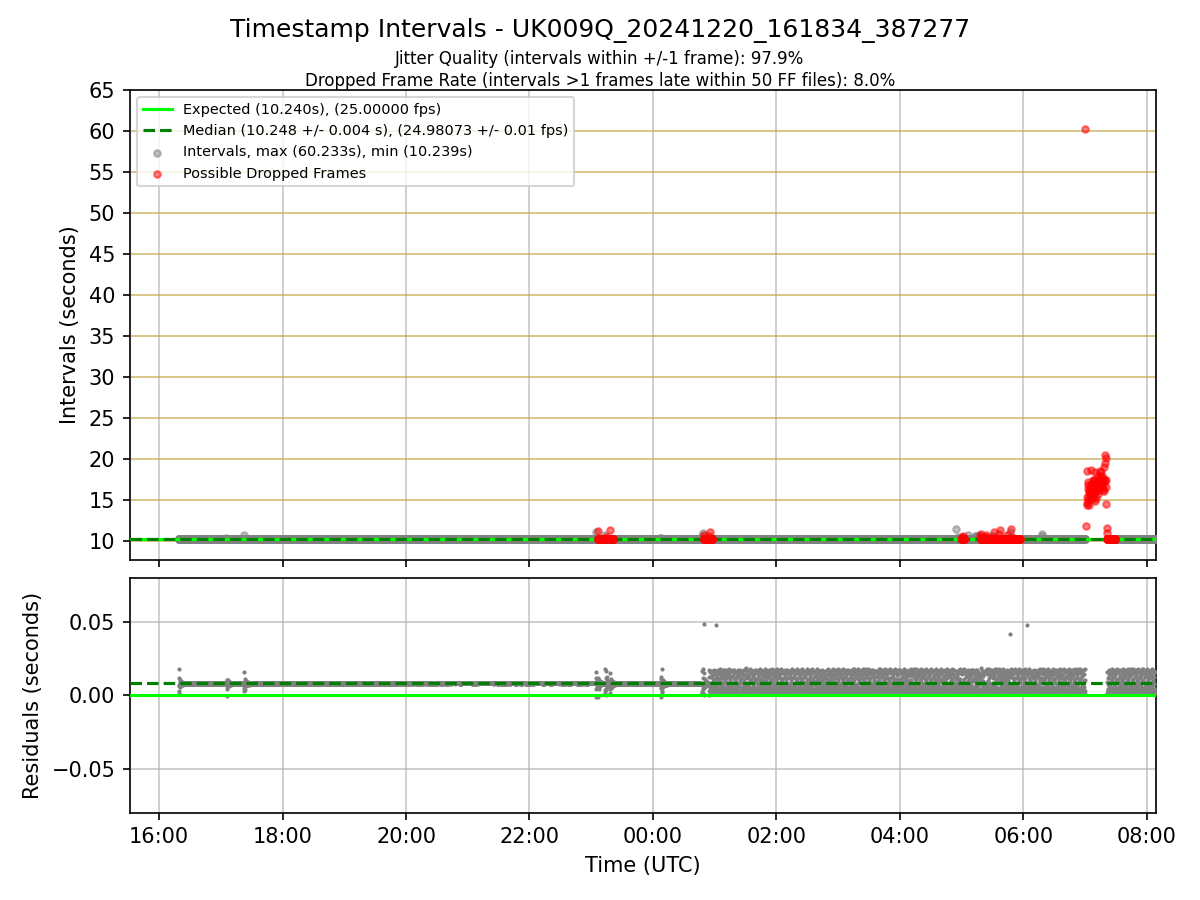
Task: Click the 18:00 x-axis tick label
Action: click(282, 835)
